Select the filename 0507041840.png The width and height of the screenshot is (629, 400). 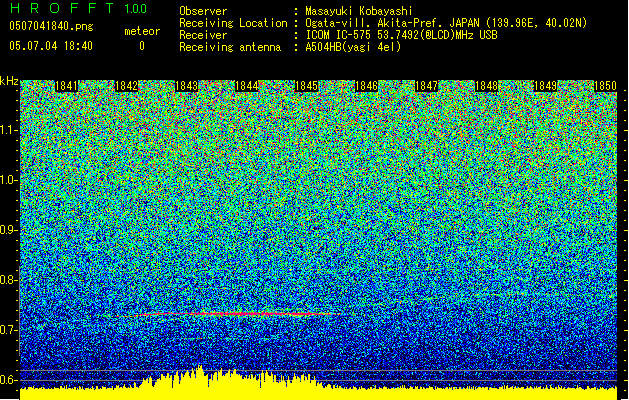tap(51, 26)
